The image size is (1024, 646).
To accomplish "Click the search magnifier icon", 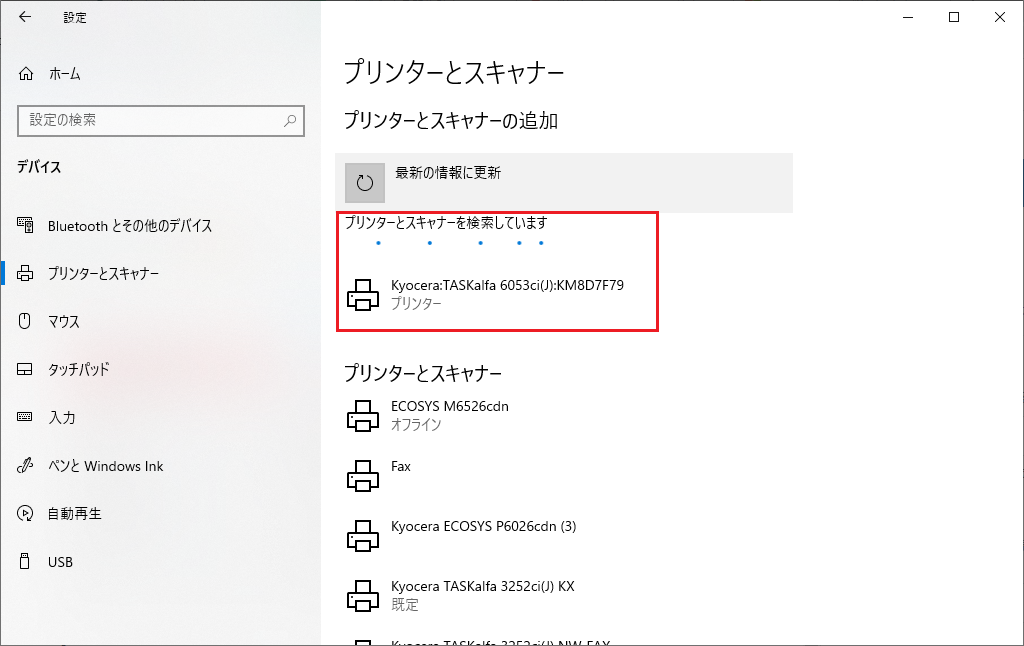I will [290, 120].
